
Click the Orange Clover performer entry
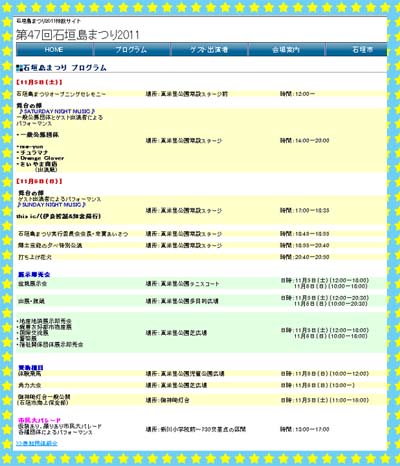tap(41, 158)
